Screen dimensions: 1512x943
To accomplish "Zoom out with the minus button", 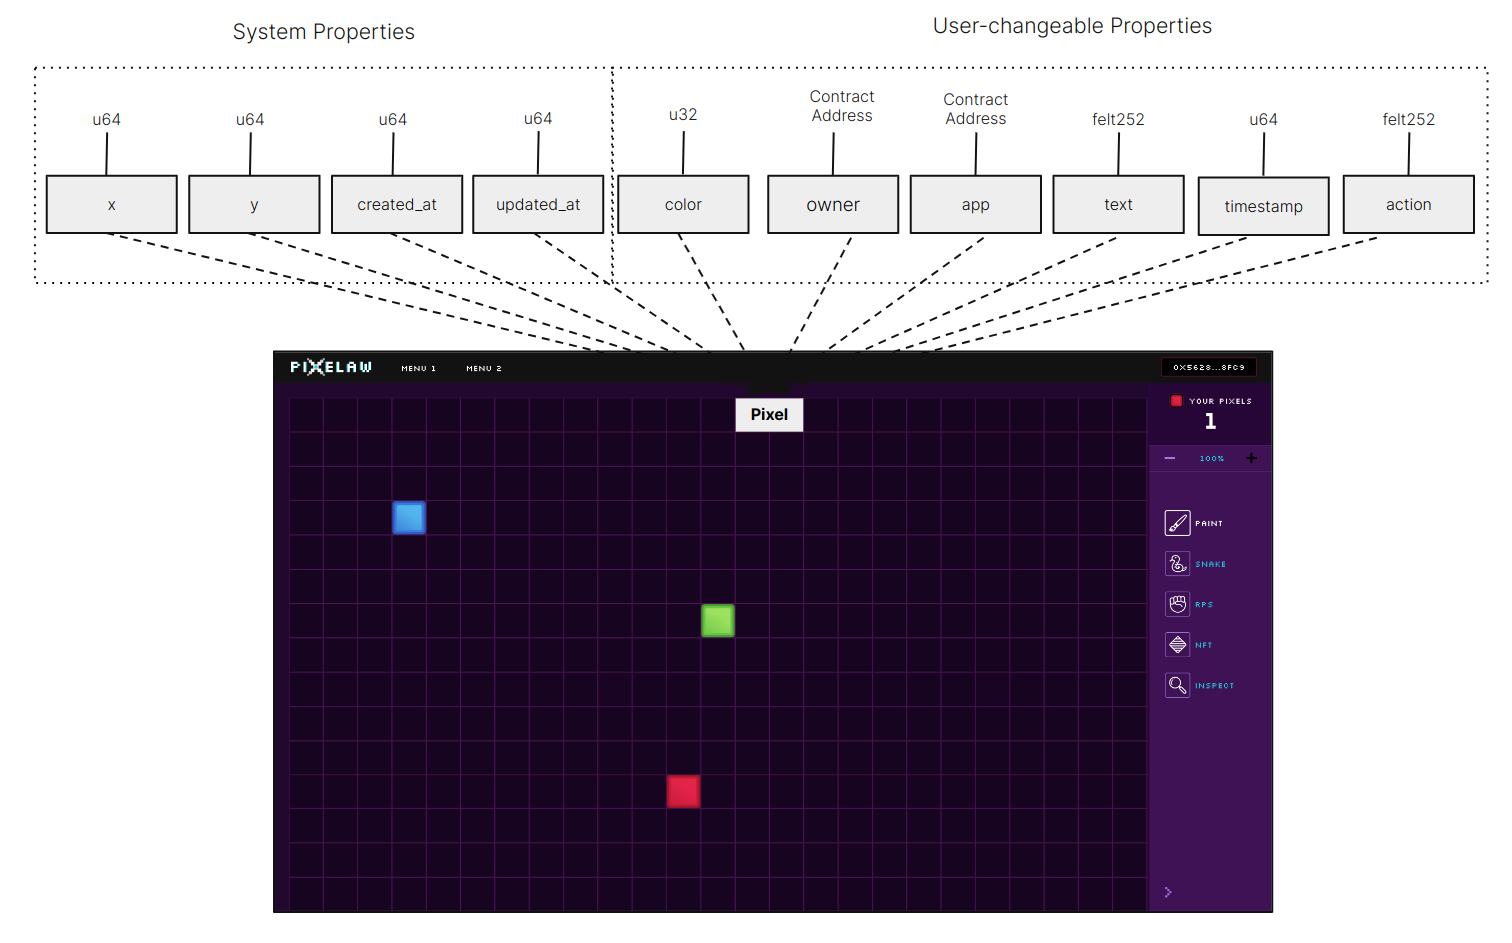I will pos(1169,458).
